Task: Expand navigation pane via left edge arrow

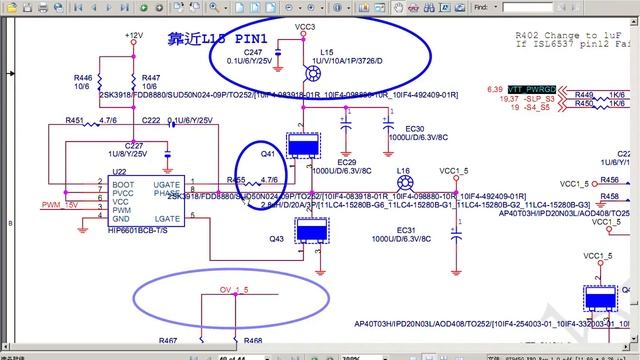Action: [11, 73]
